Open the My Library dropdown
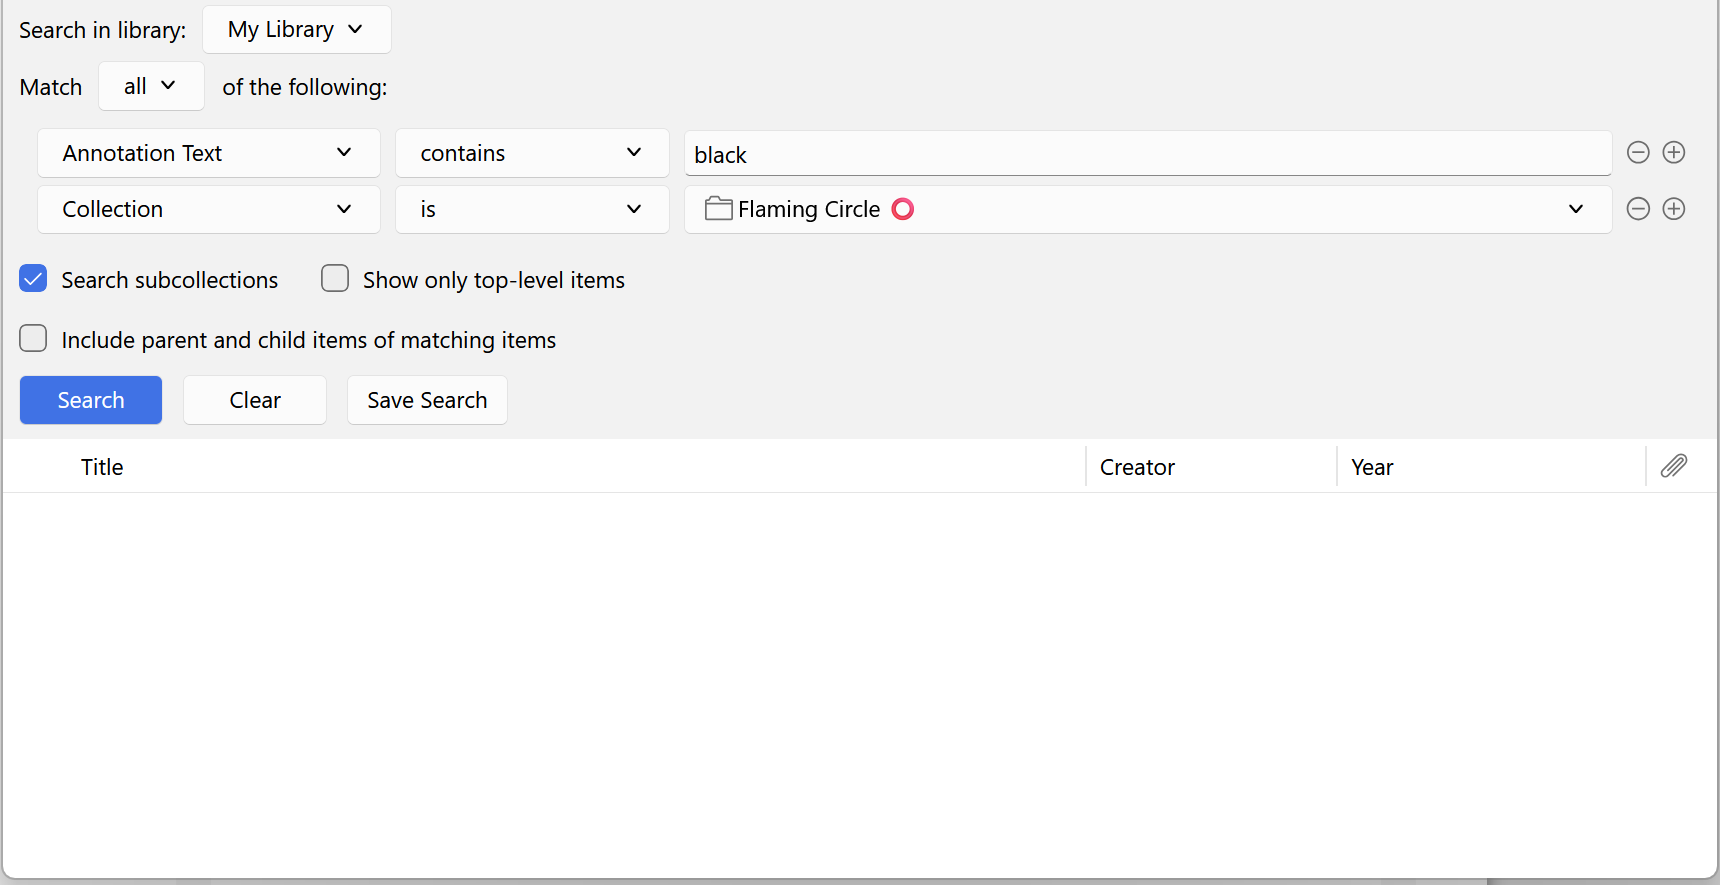 (x=296, y=29)
